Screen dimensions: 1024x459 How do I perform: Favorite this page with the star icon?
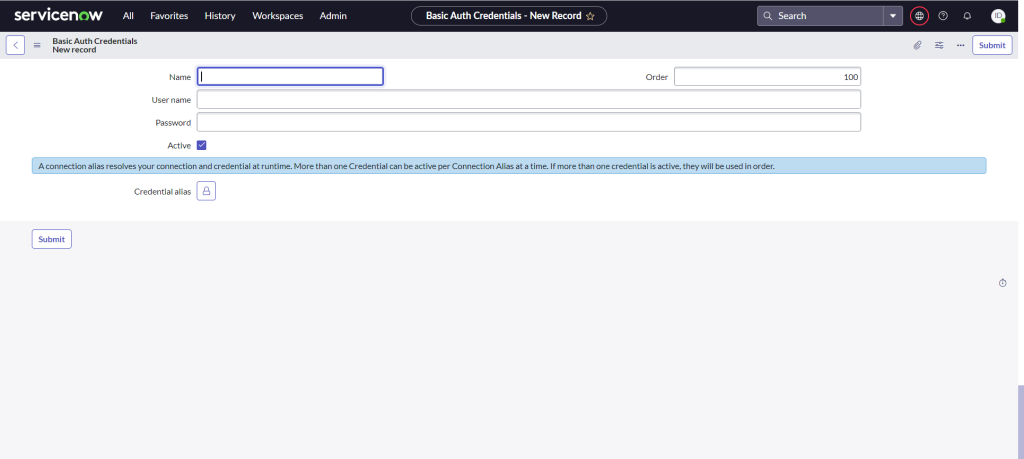click(590, 16)
